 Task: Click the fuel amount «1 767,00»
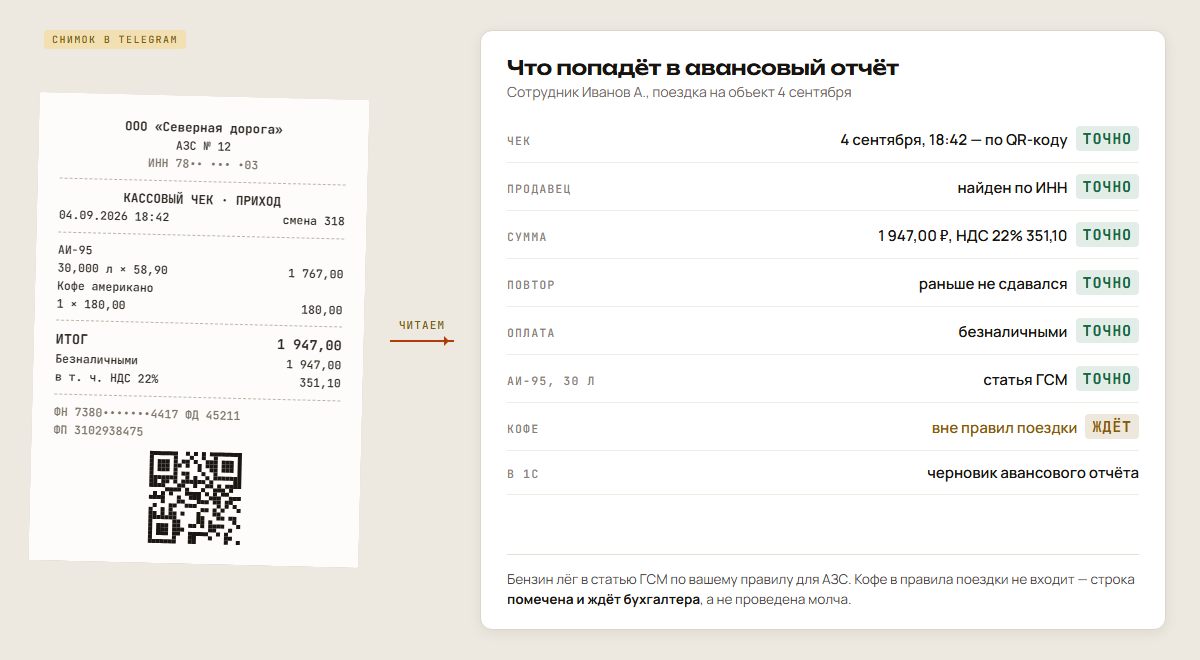(x=315, y=274)
